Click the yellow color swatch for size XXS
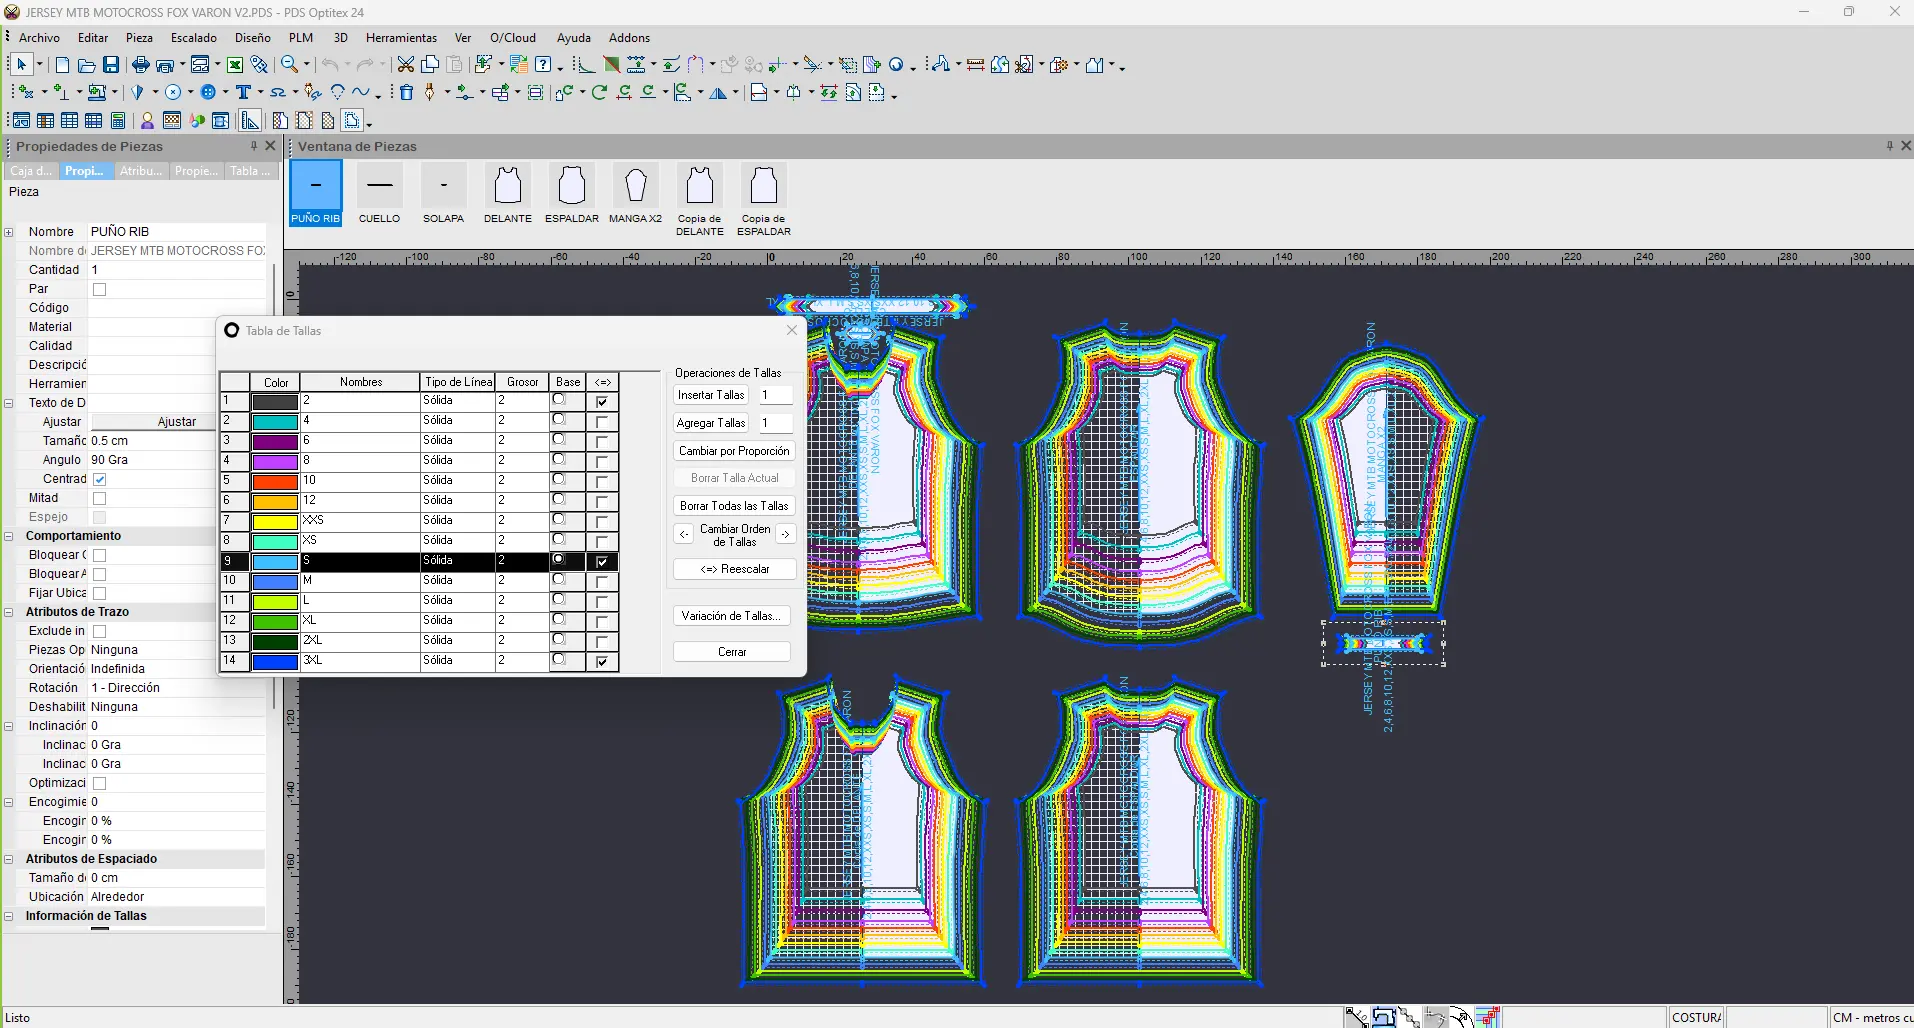1914x1028 pixels. [x=275, y=521]
